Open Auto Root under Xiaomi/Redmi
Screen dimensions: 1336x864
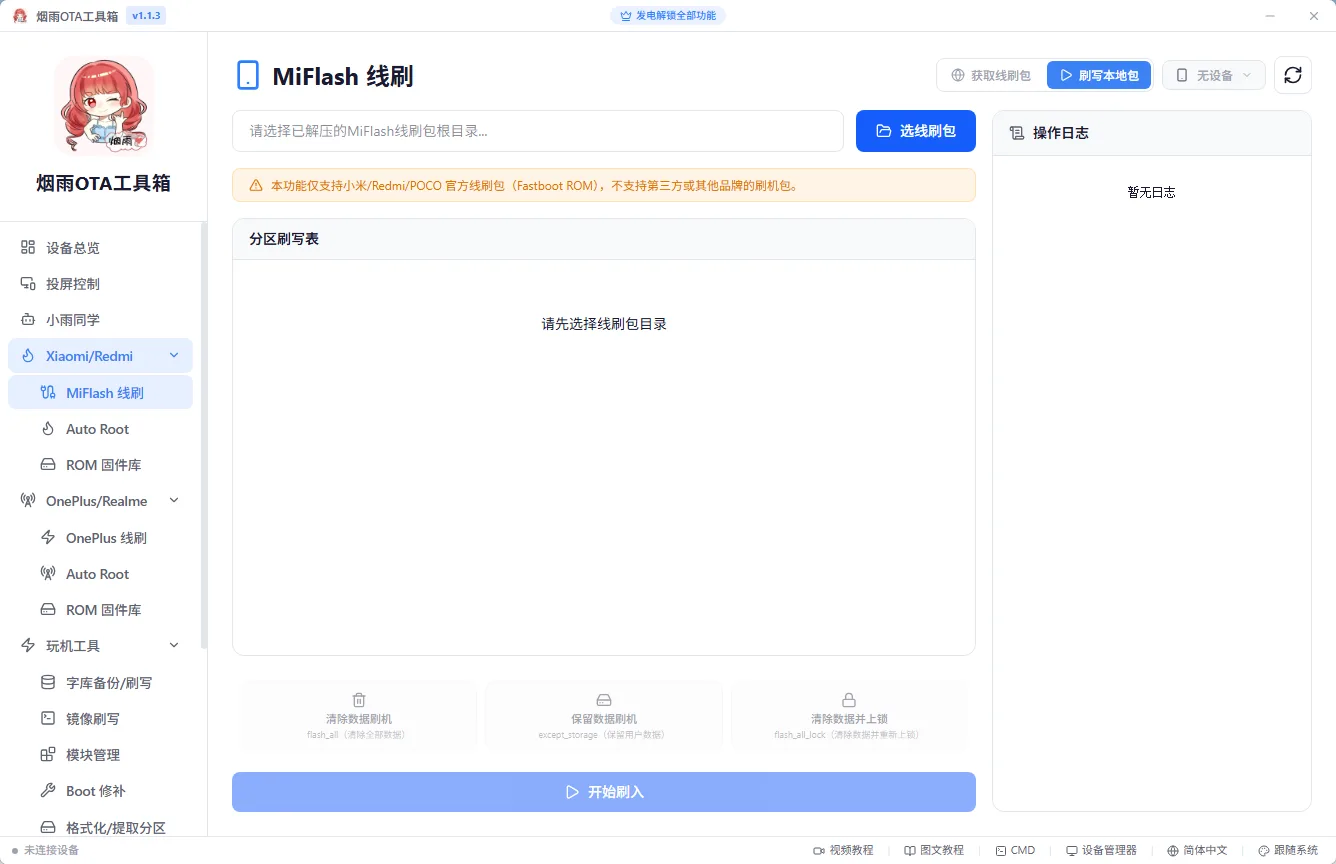100,429
